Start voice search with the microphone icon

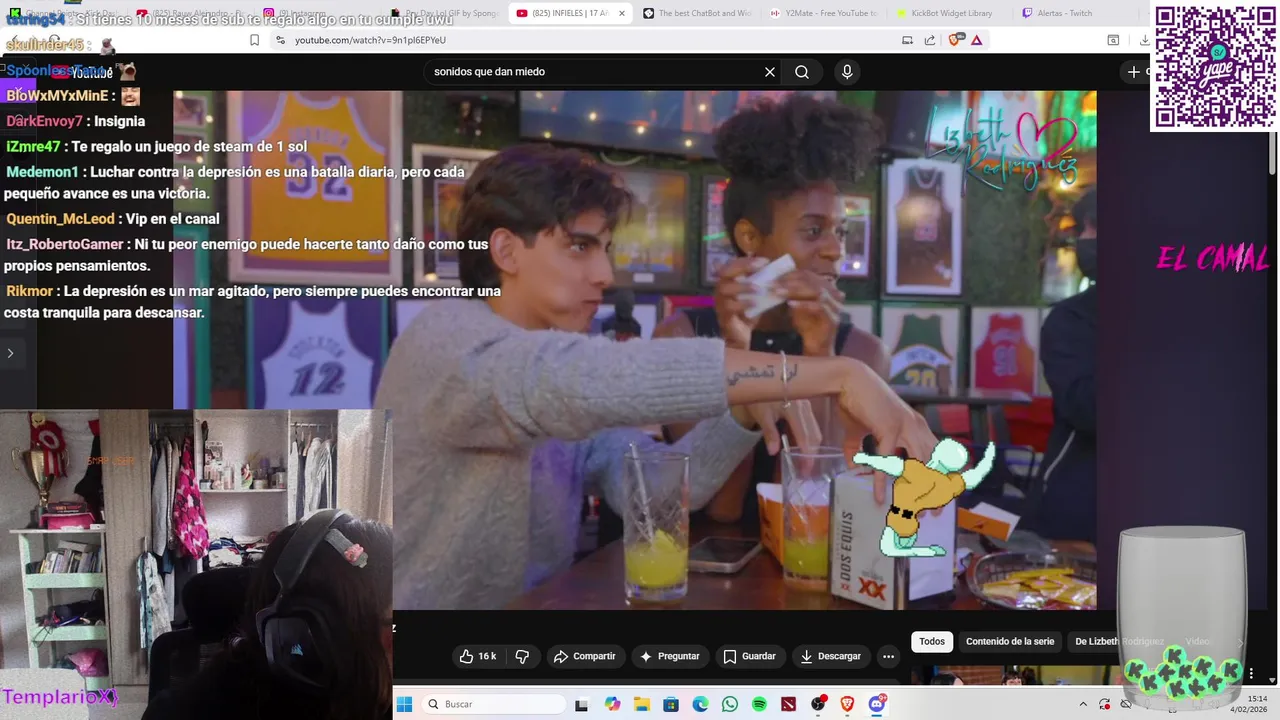click(847, 72)
